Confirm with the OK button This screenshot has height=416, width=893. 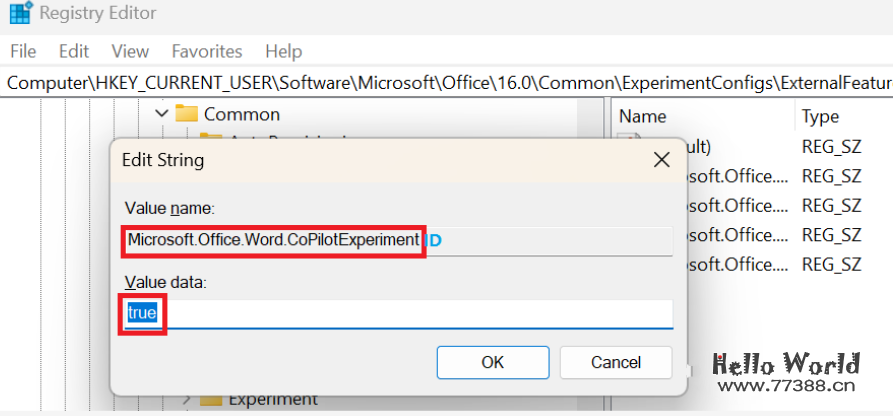pos(493,362)
